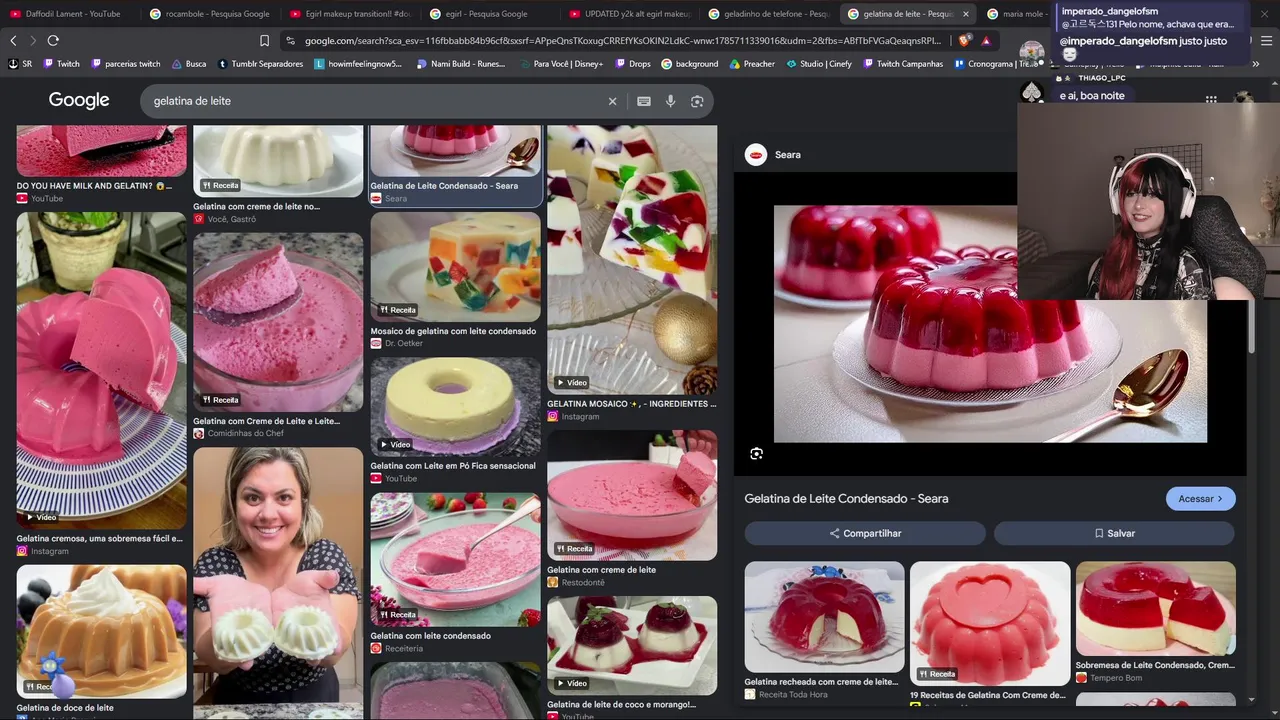The width and height of the screenshot is (1280, 720).
Task: Click the scroll-down arrow of the preview panel
Action: coord(1251,701)
